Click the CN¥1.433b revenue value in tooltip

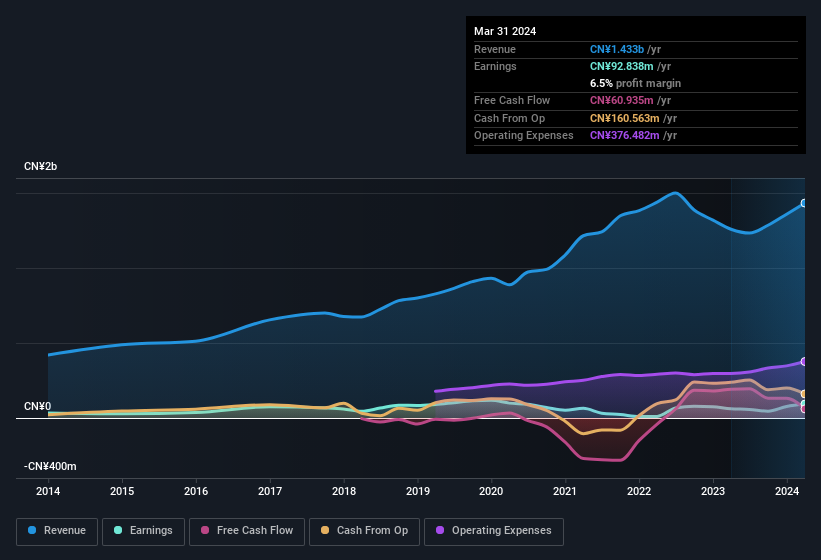617,49
